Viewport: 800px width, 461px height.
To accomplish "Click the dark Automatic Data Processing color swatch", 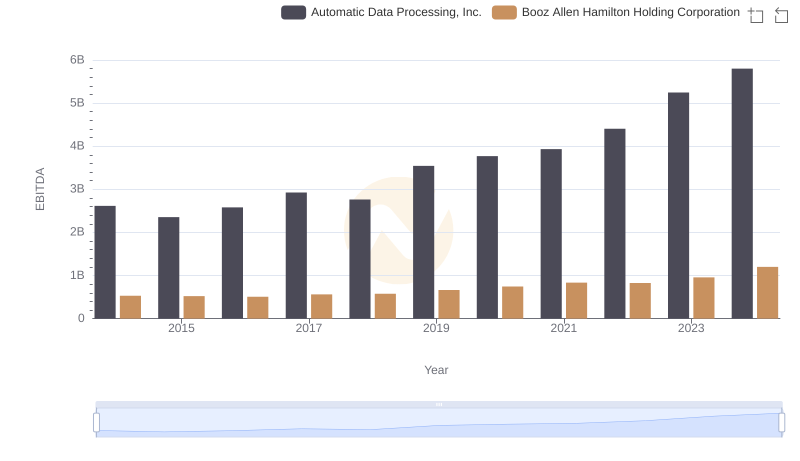I will (293, 12).
